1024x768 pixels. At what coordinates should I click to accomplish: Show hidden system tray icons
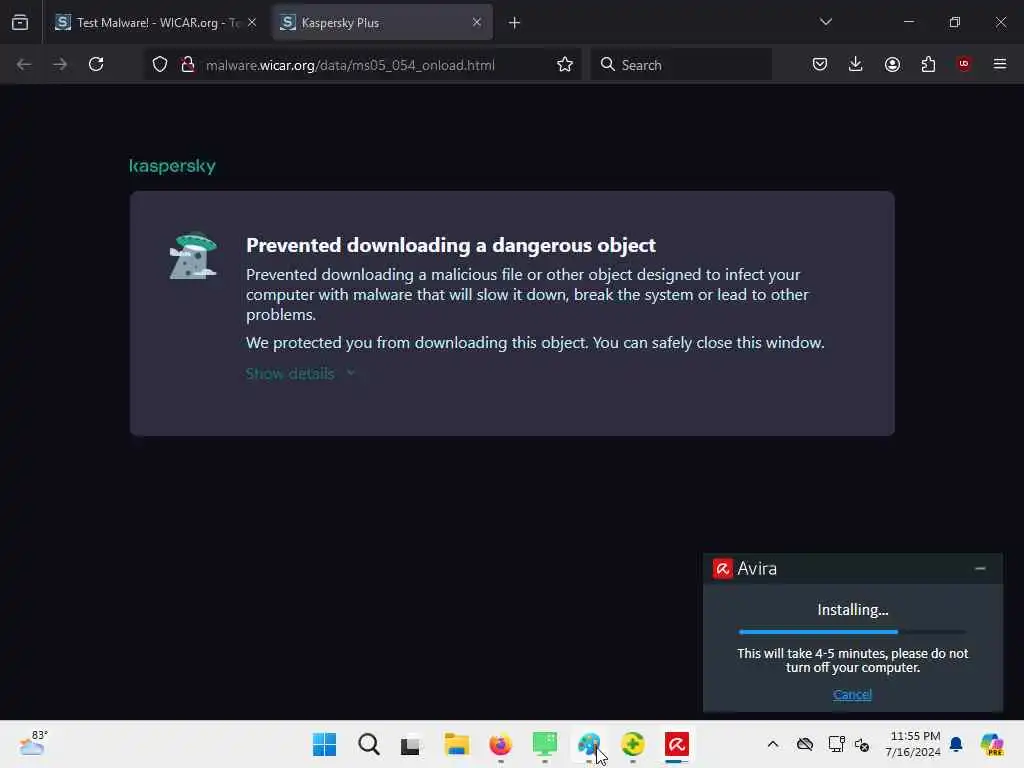[x=773, y=744]
